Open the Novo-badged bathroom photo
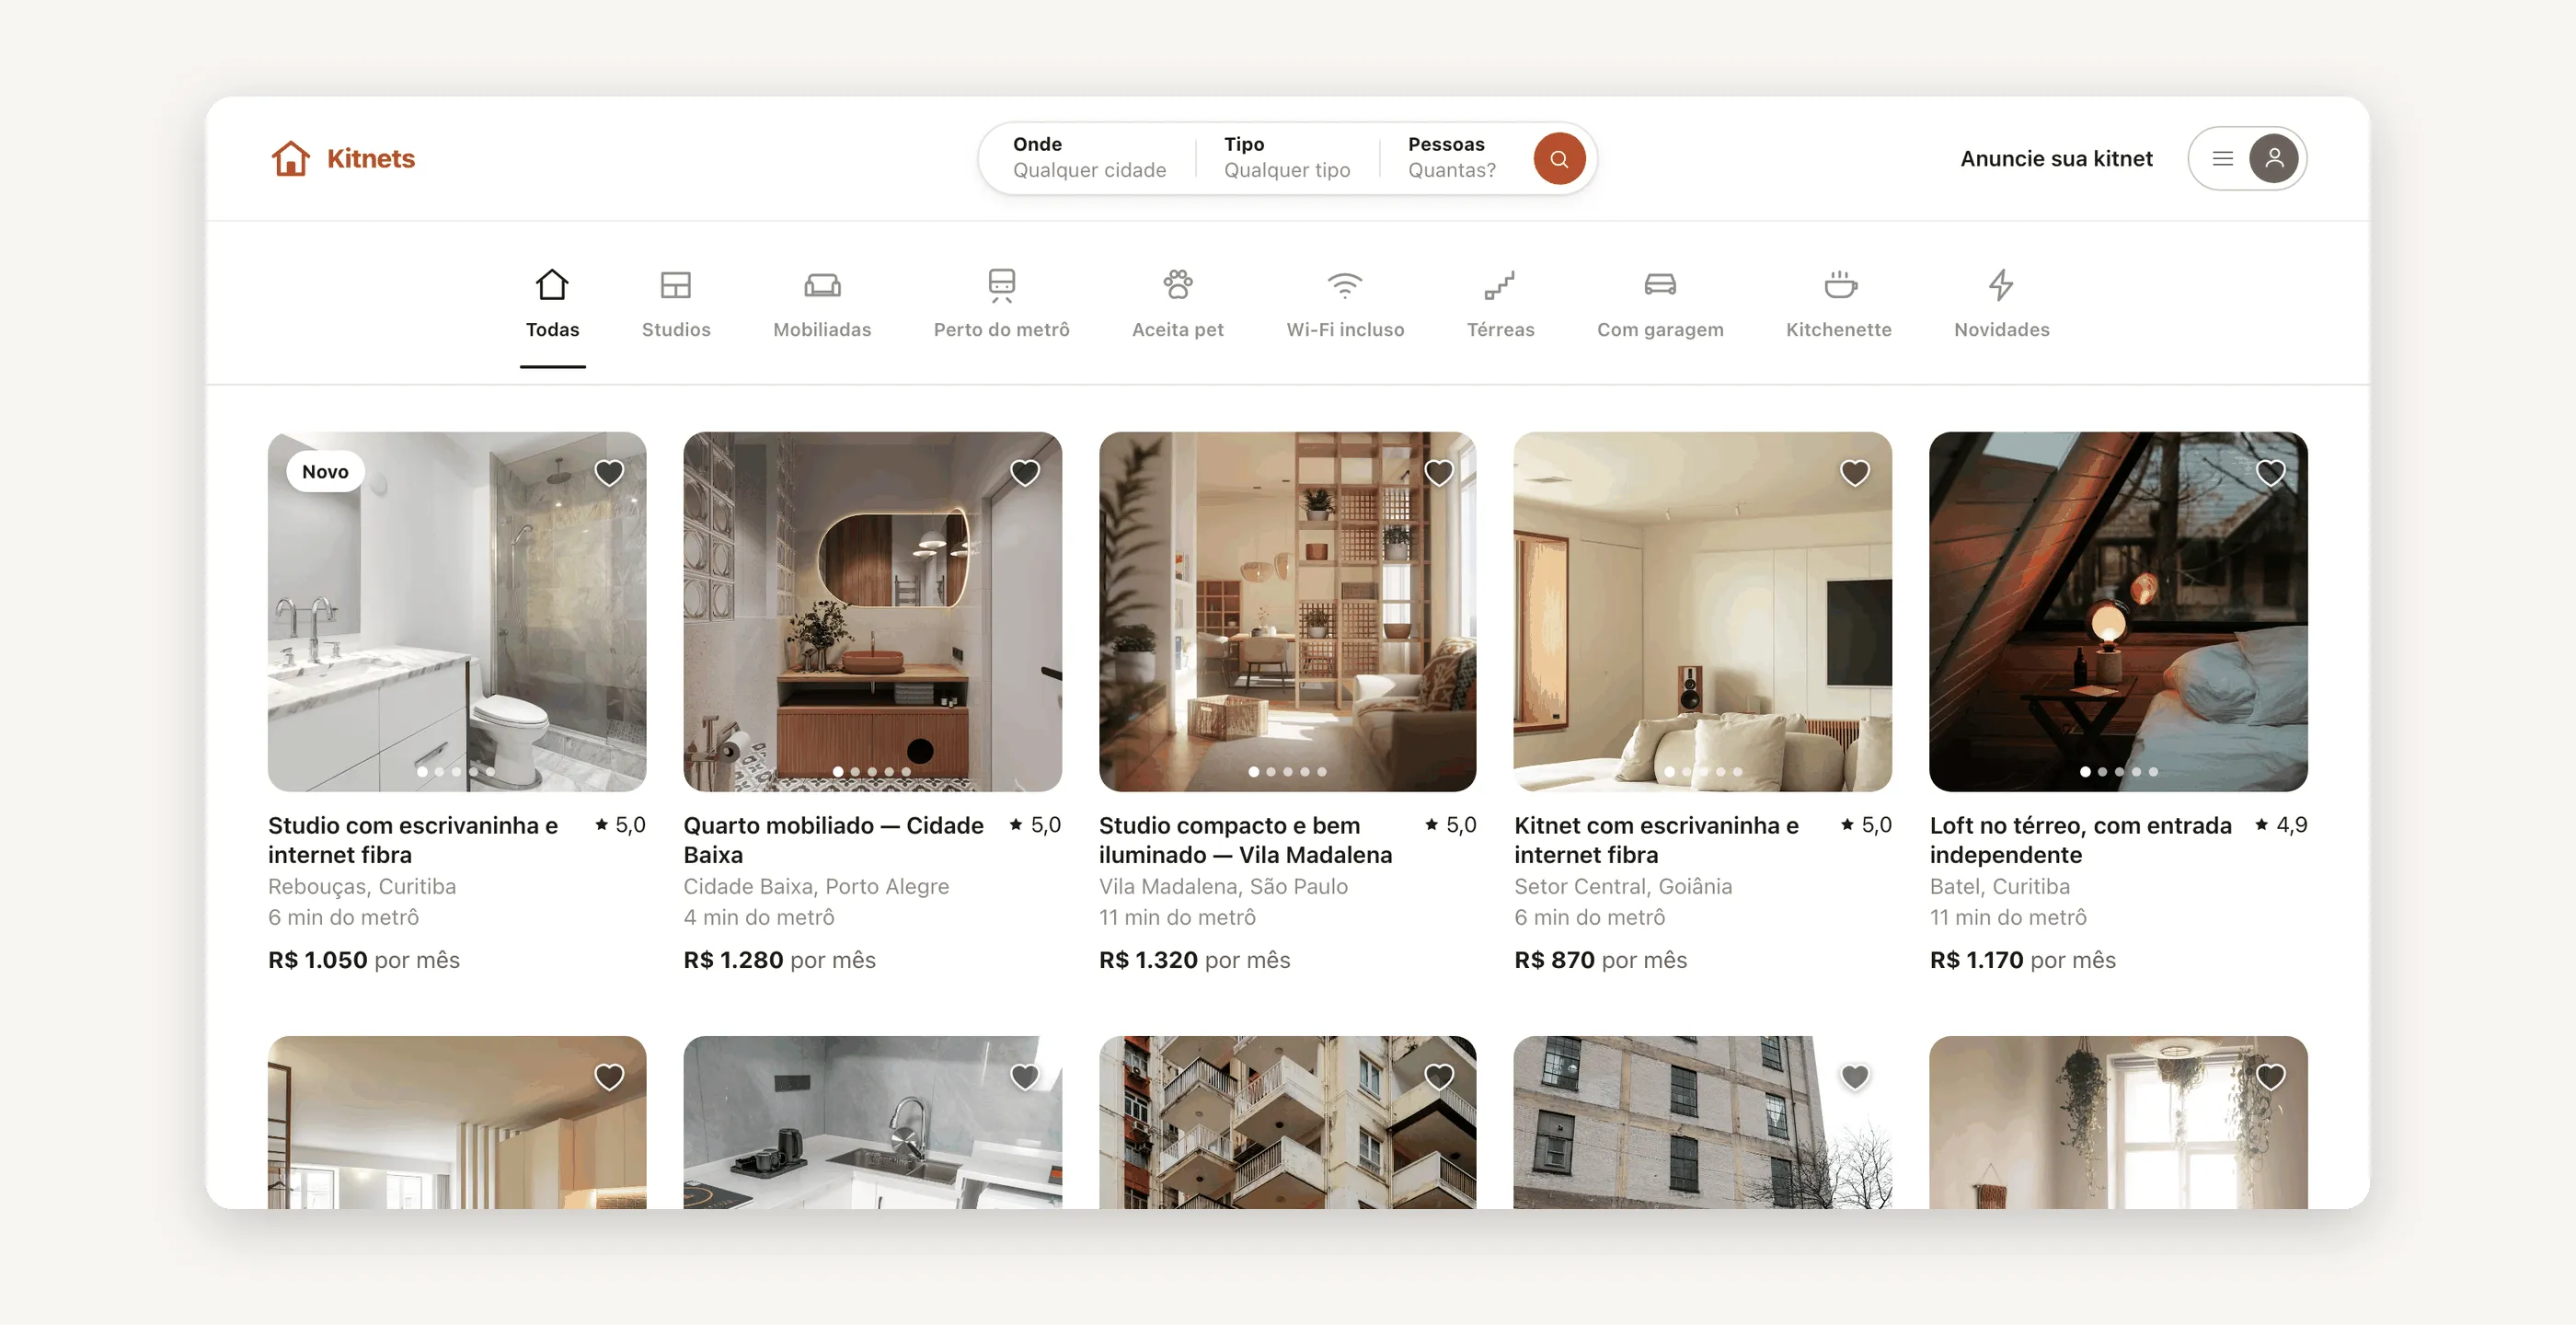Screen dimensions: 2576x1325 (457, 611)
